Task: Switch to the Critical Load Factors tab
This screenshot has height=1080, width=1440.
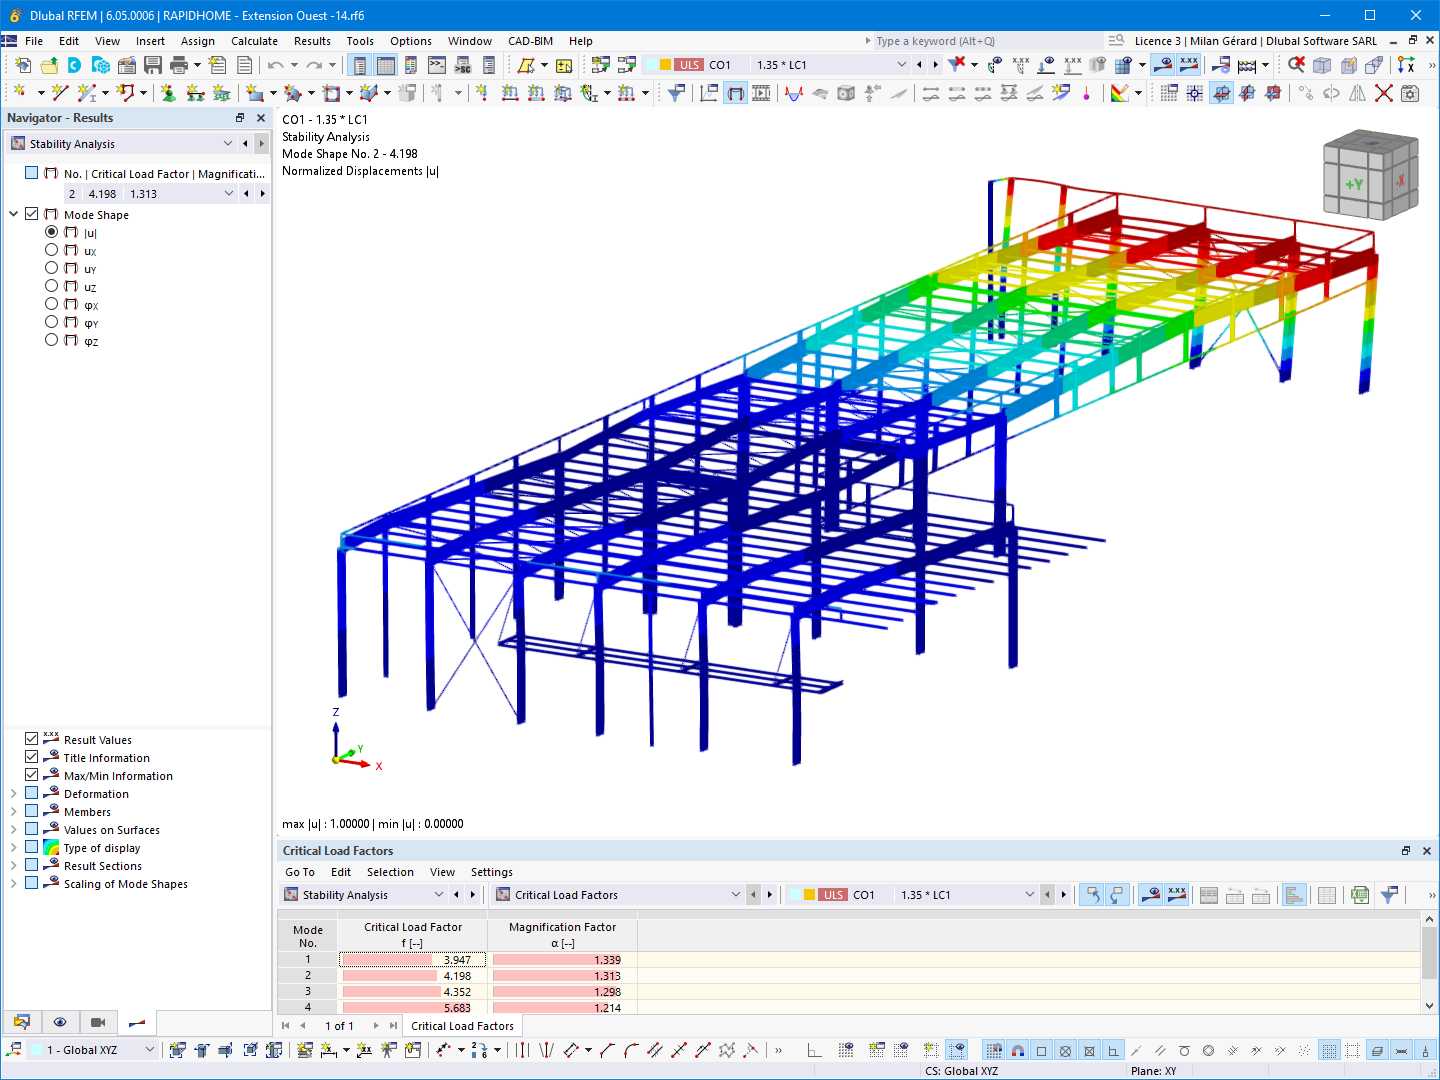Action: pyautogui.click(x=462, y=1025)
